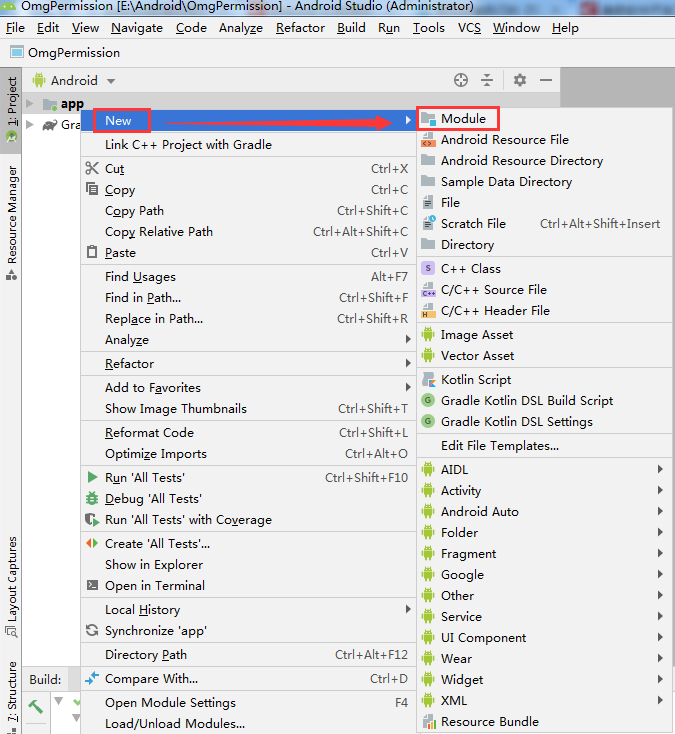The height and width of the screenshot is (734, 675).
Task: Click the Build hammer icon
Action: click(36, 706)
